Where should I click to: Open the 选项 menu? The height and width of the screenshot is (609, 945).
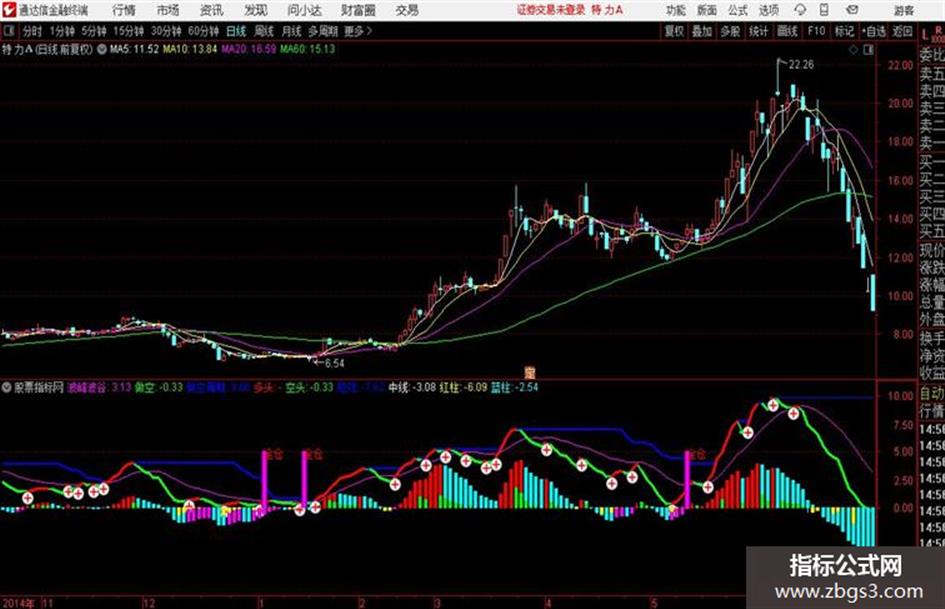pos(768,10)
